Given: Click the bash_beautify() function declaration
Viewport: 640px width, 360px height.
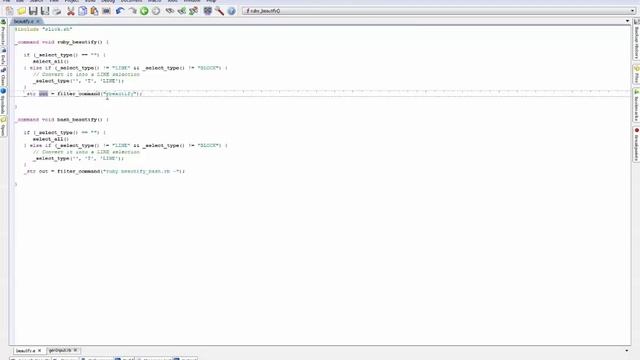Looking at the screenshot, I should (x=62, y=120).
